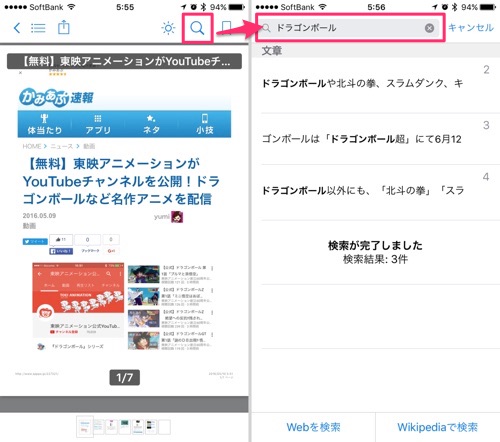Click the yumi author avatar
500x442 pixels.
coord(177,217)
